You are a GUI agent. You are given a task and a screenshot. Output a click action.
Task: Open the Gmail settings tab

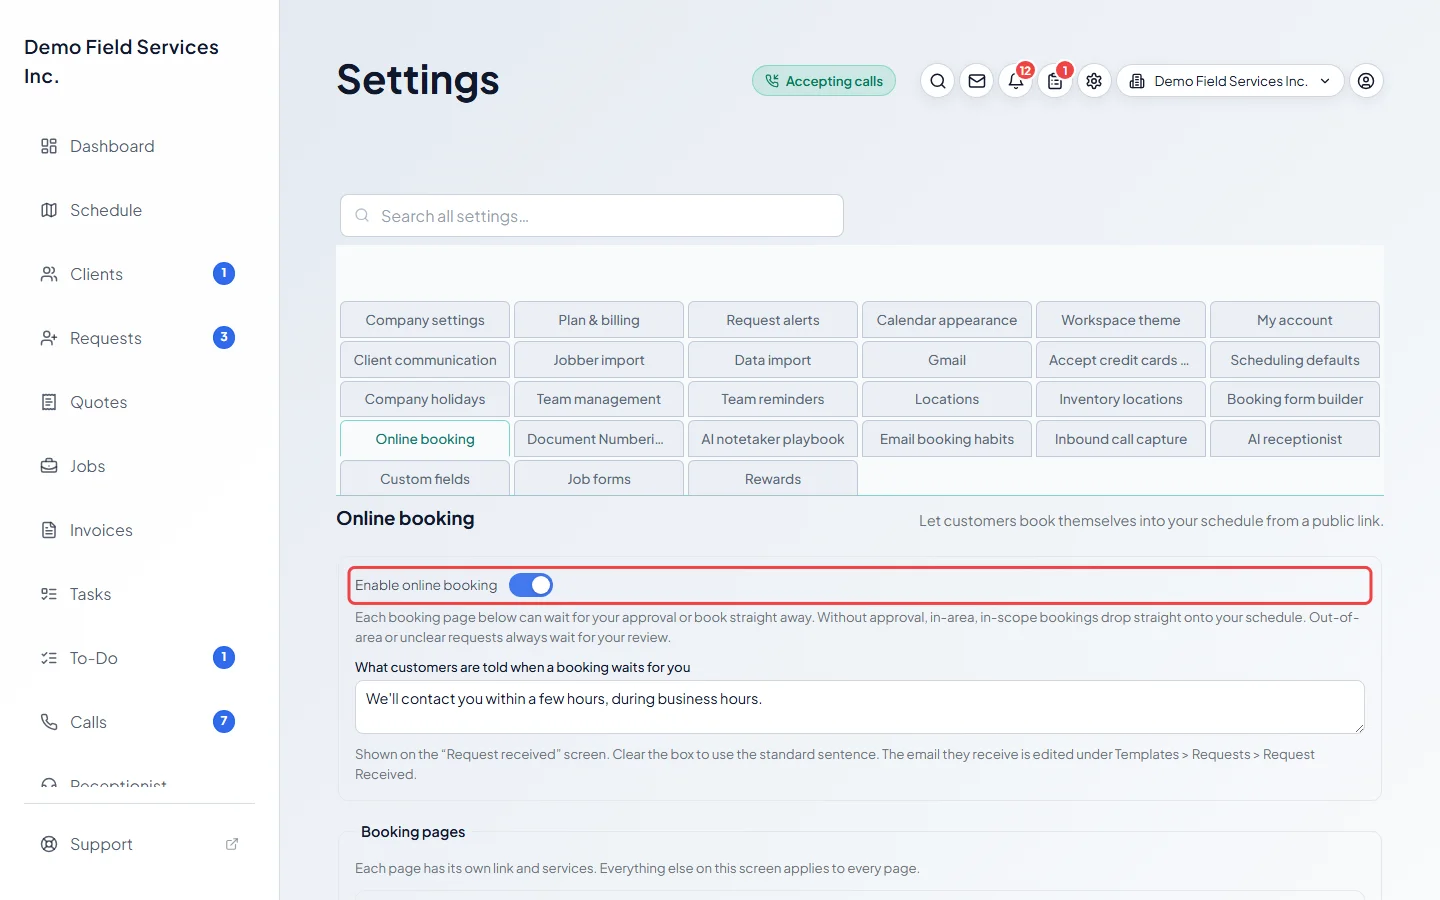pyautogui.click(x=947, y=360)
